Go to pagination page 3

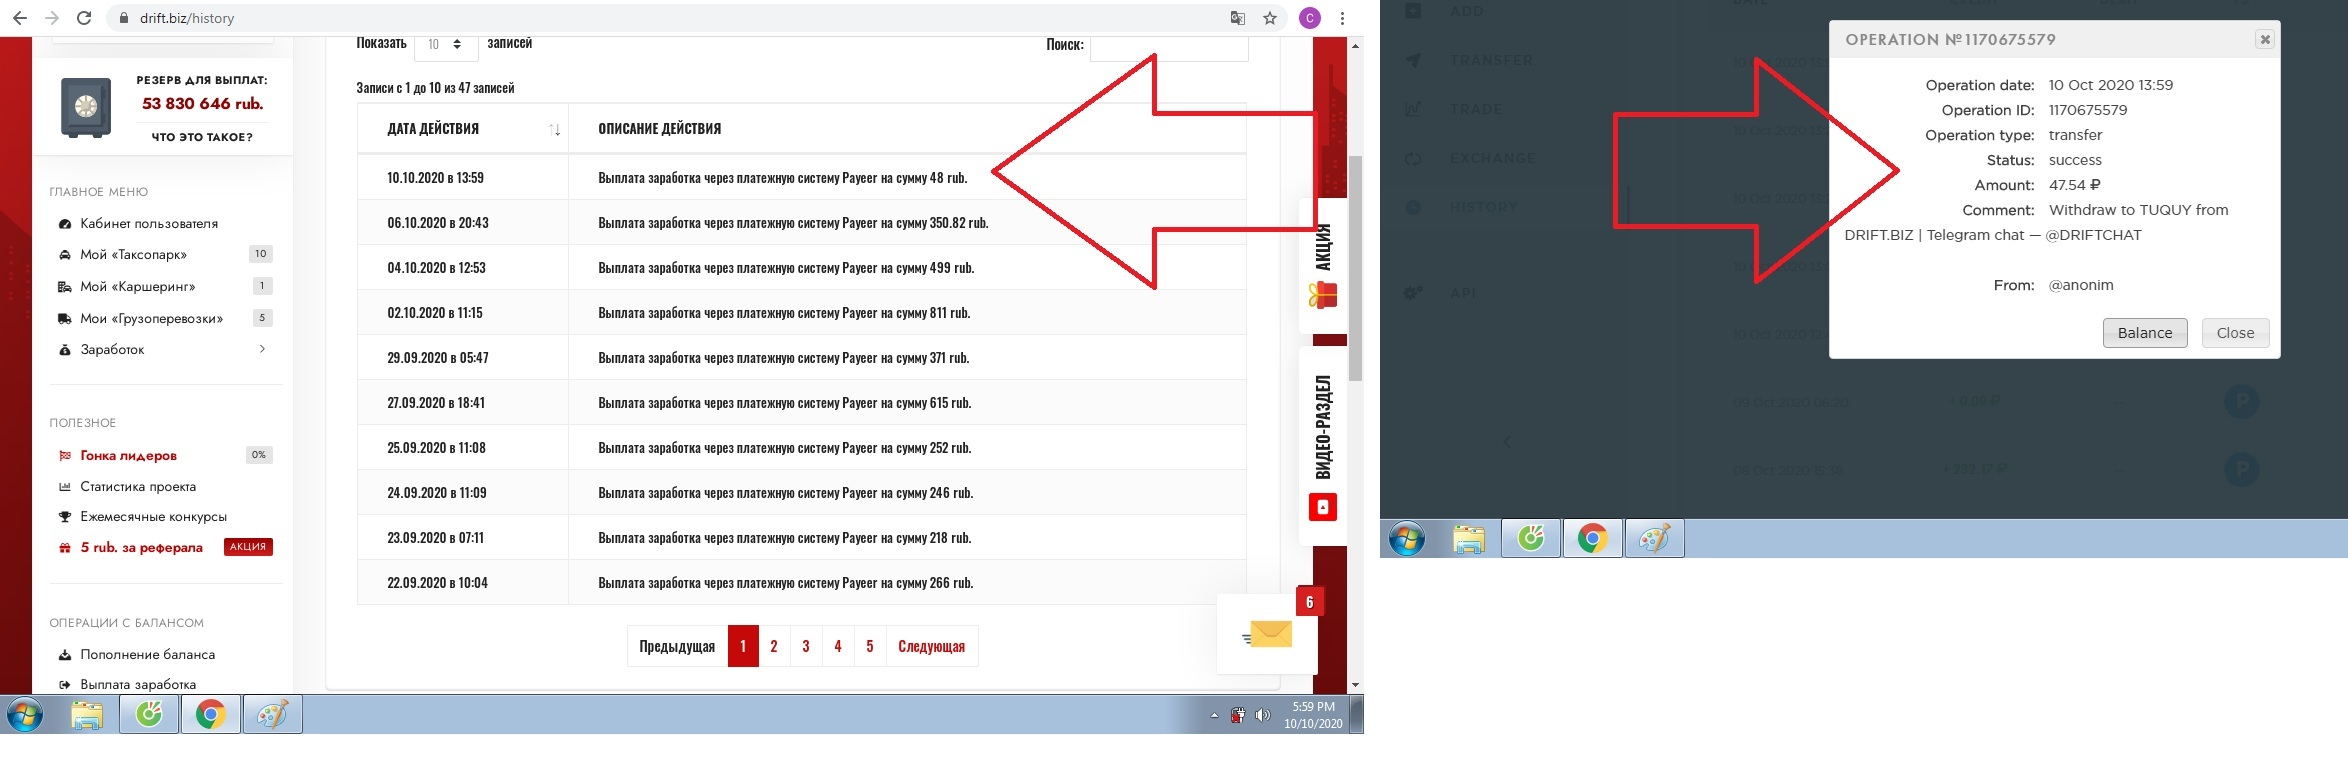point(806,646)
